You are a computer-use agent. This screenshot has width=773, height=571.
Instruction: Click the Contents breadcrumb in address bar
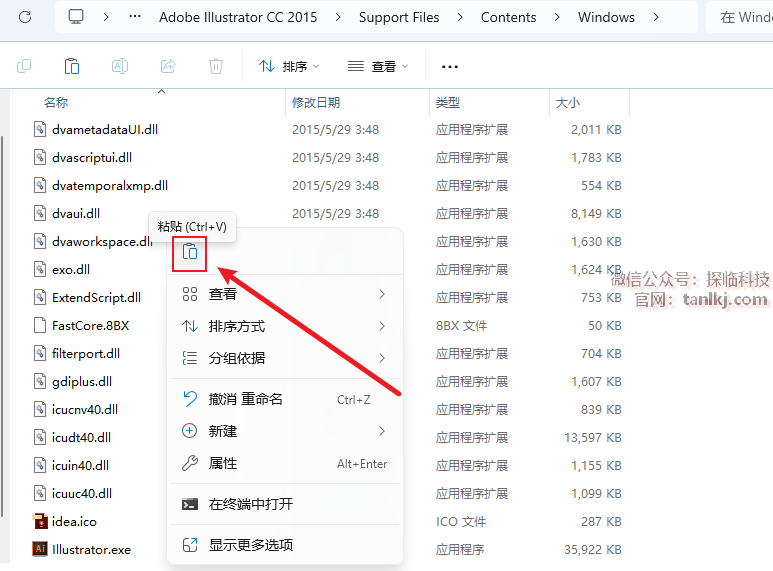(508, 17)
